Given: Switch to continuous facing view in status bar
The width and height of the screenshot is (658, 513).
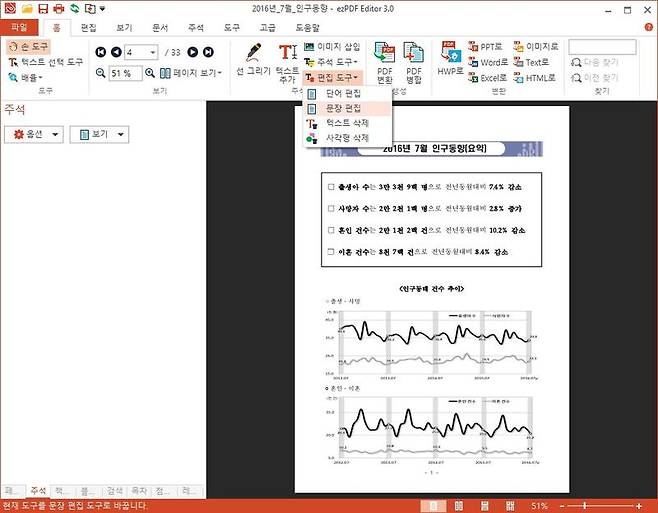Looking at the screenshot, I should click(x=510, y=506).
